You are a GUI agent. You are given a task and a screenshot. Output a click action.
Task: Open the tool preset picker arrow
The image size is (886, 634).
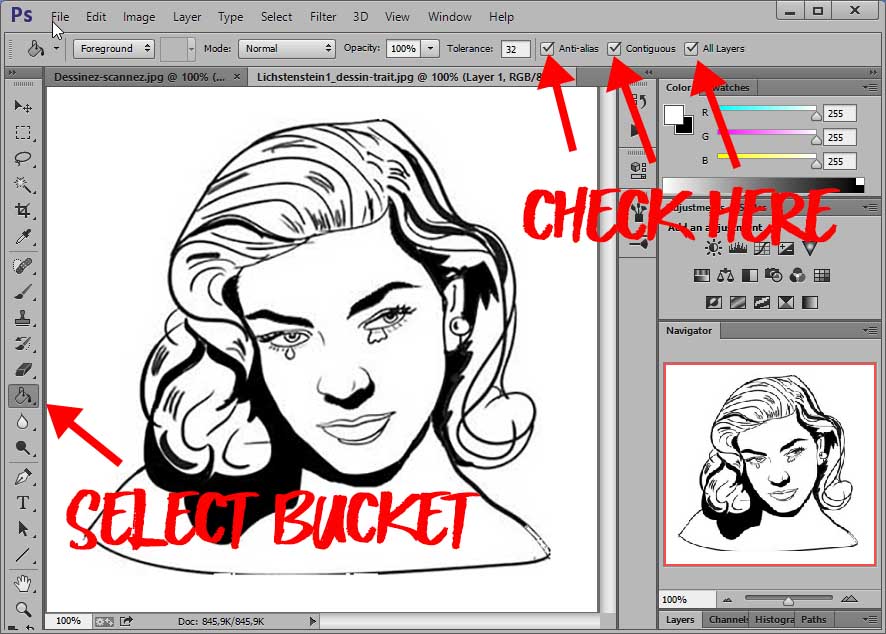click(x=57, y=49)
